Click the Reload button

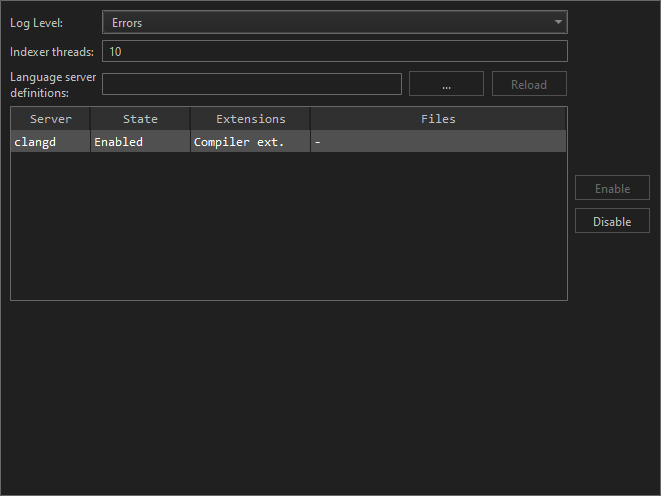[x=529, y=84]
